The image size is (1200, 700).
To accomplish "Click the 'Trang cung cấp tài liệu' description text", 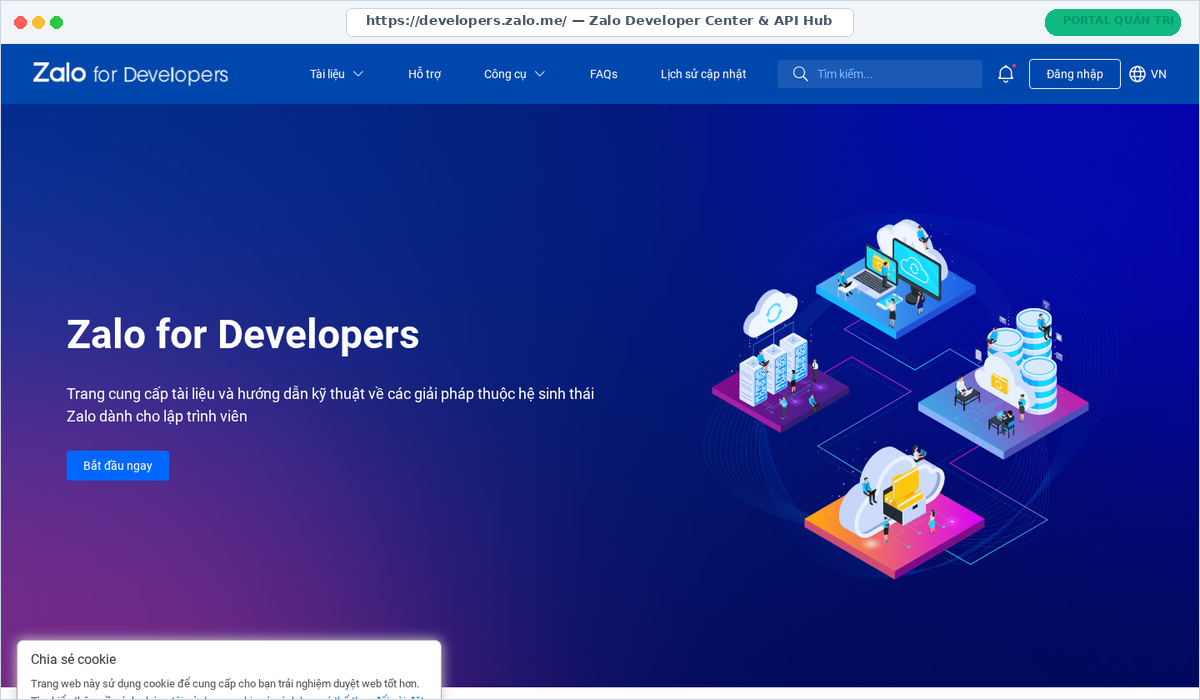I will (330, 405).
